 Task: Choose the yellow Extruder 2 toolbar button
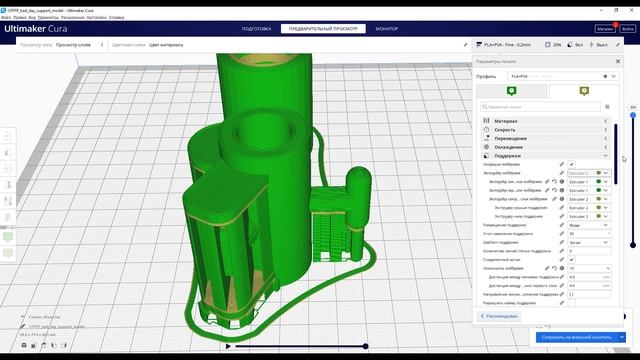8,253
